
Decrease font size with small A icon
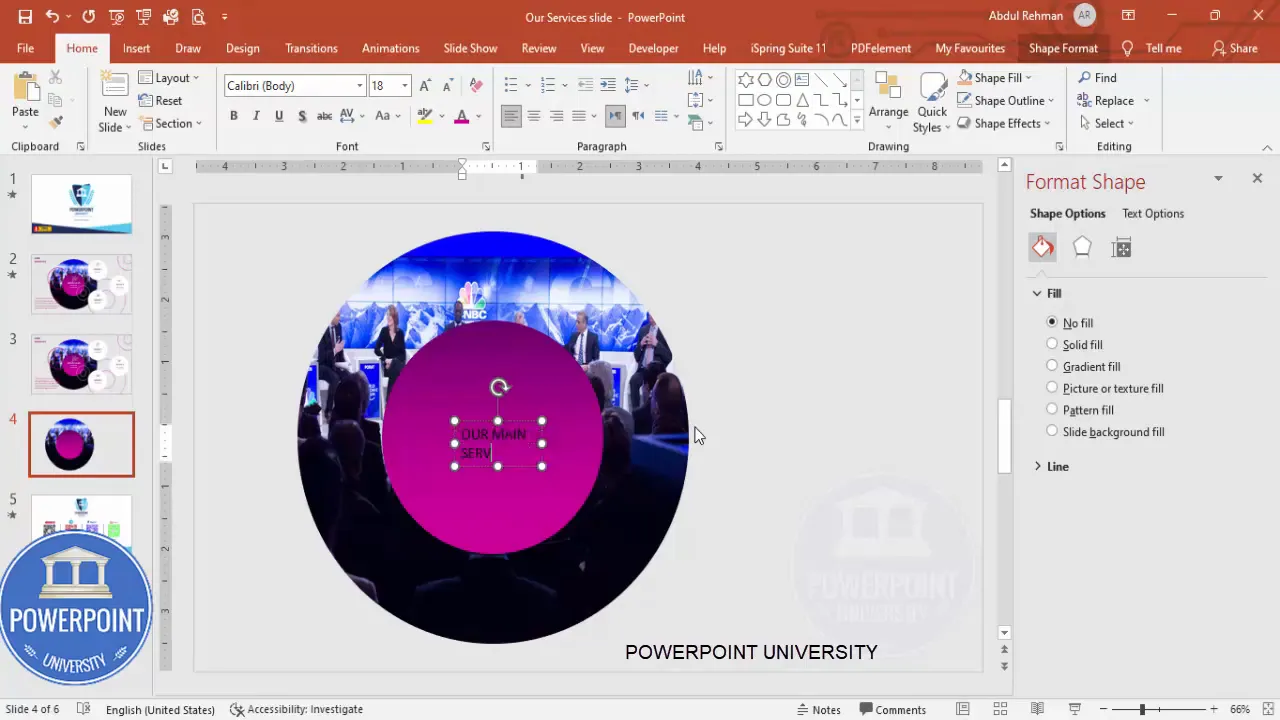click(x=448, y=86)
